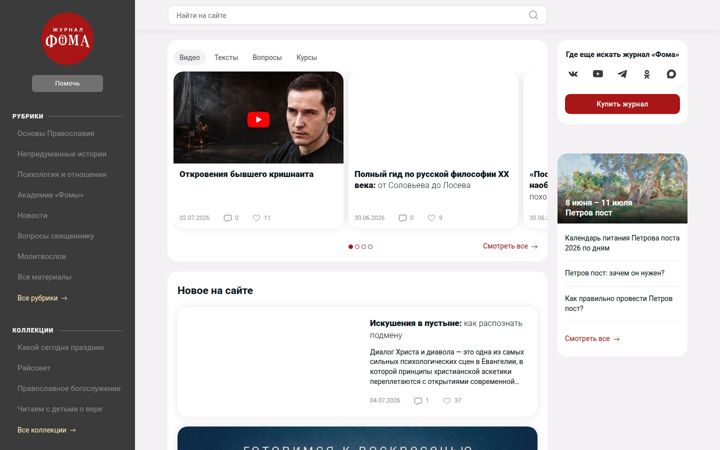The width and height of the screenshot is (720, 450).
Task: Open Какой сегодня праздник collection
Action: pos(61,348)
